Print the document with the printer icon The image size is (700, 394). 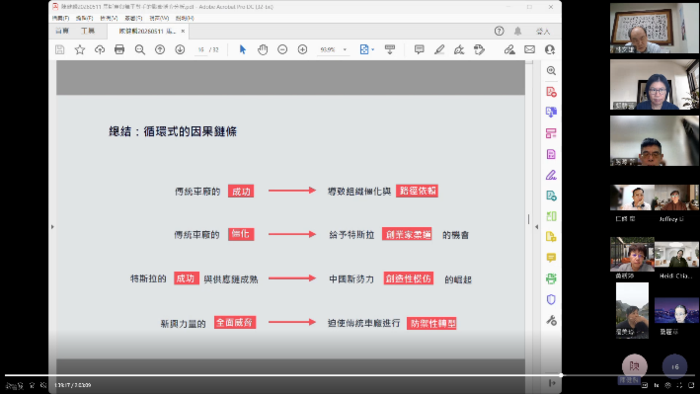coord(119,50)
